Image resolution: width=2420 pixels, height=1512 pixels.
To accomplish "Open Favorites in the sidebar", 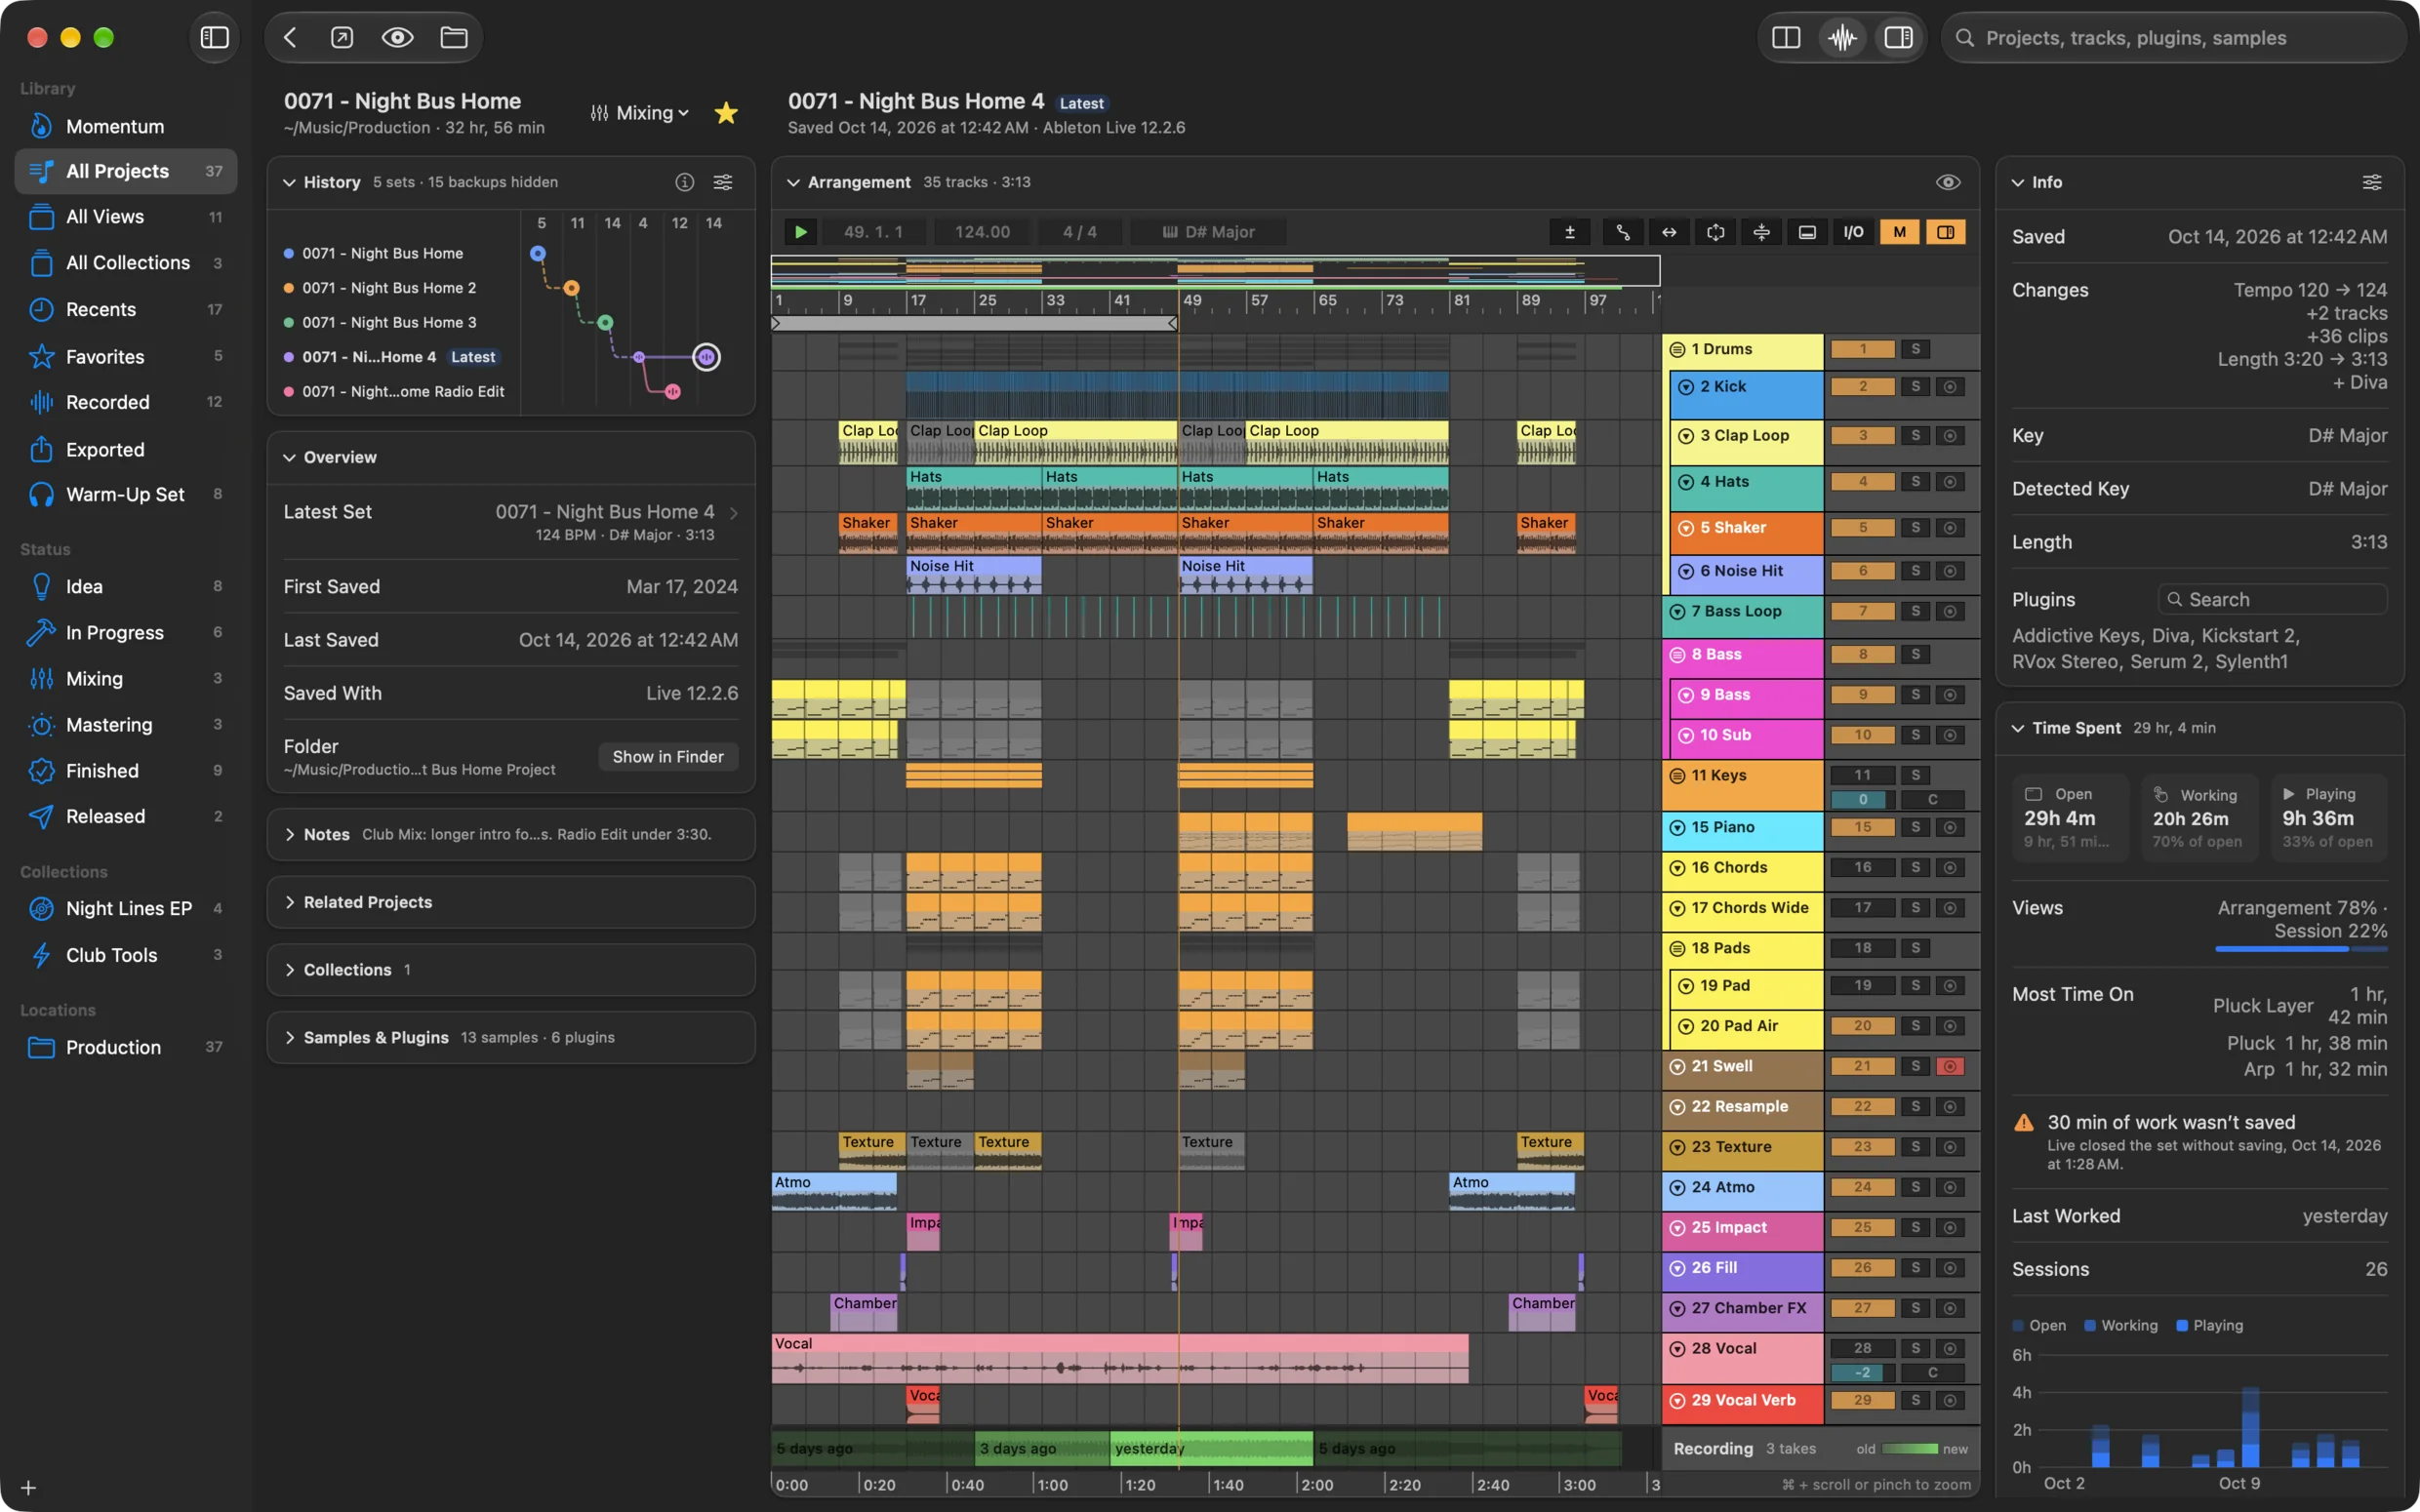I will click(126, 356).
